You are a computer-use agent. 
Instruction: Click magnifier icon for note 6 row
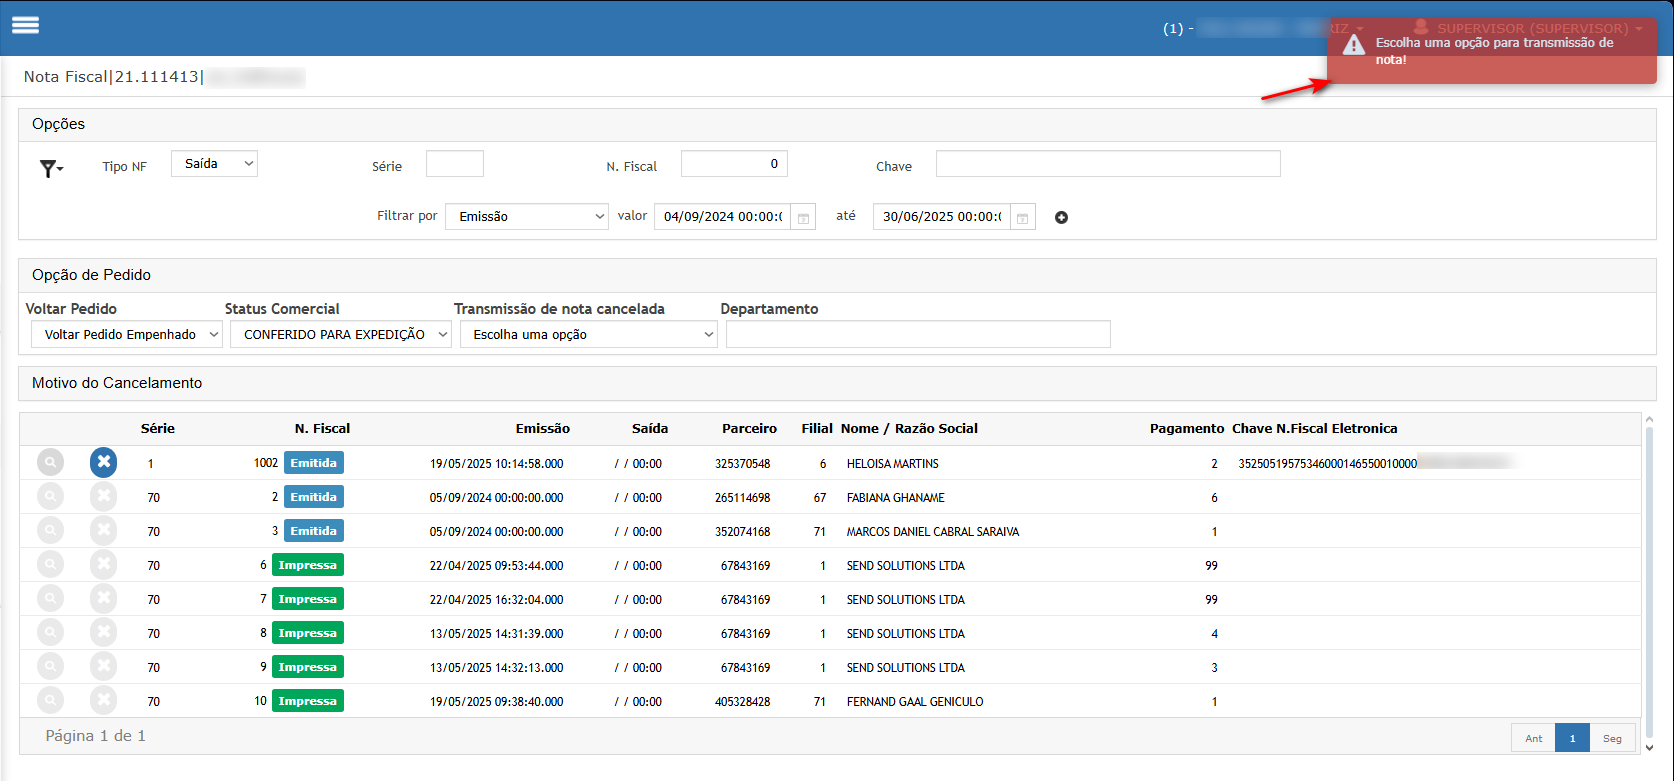[x=50, y=565]
